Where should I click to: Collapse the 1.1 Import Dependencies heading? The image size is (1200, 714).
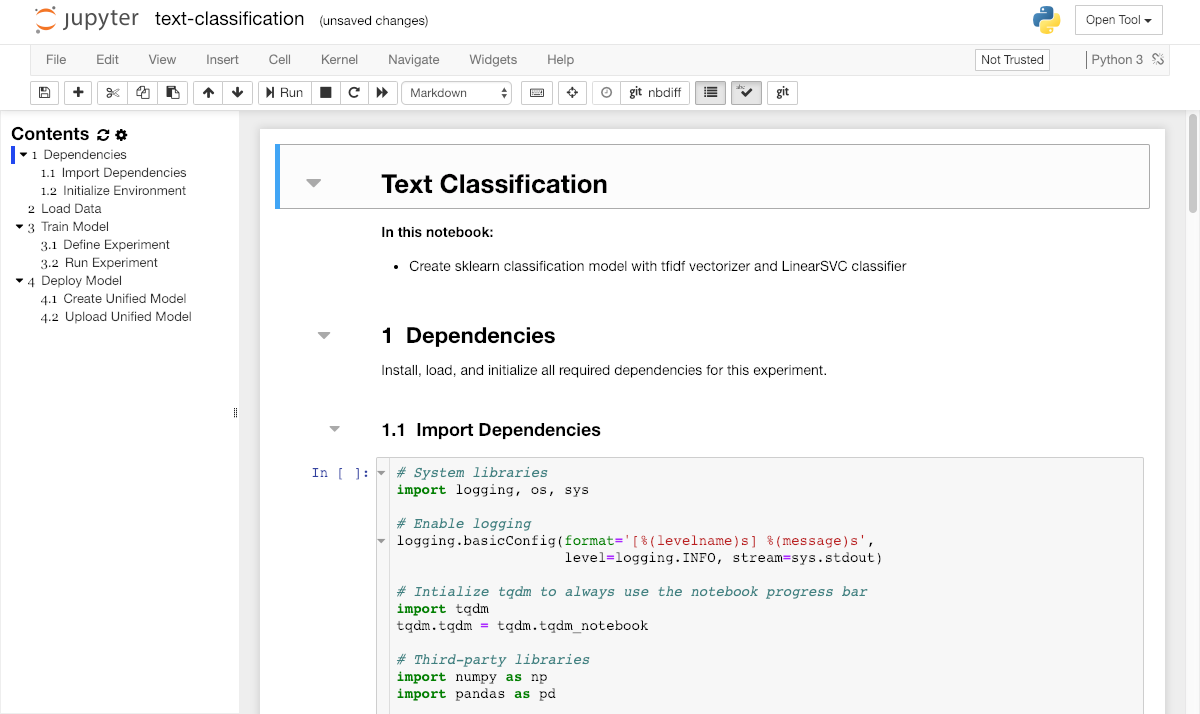pyautogui.click(x=335, y=430)
